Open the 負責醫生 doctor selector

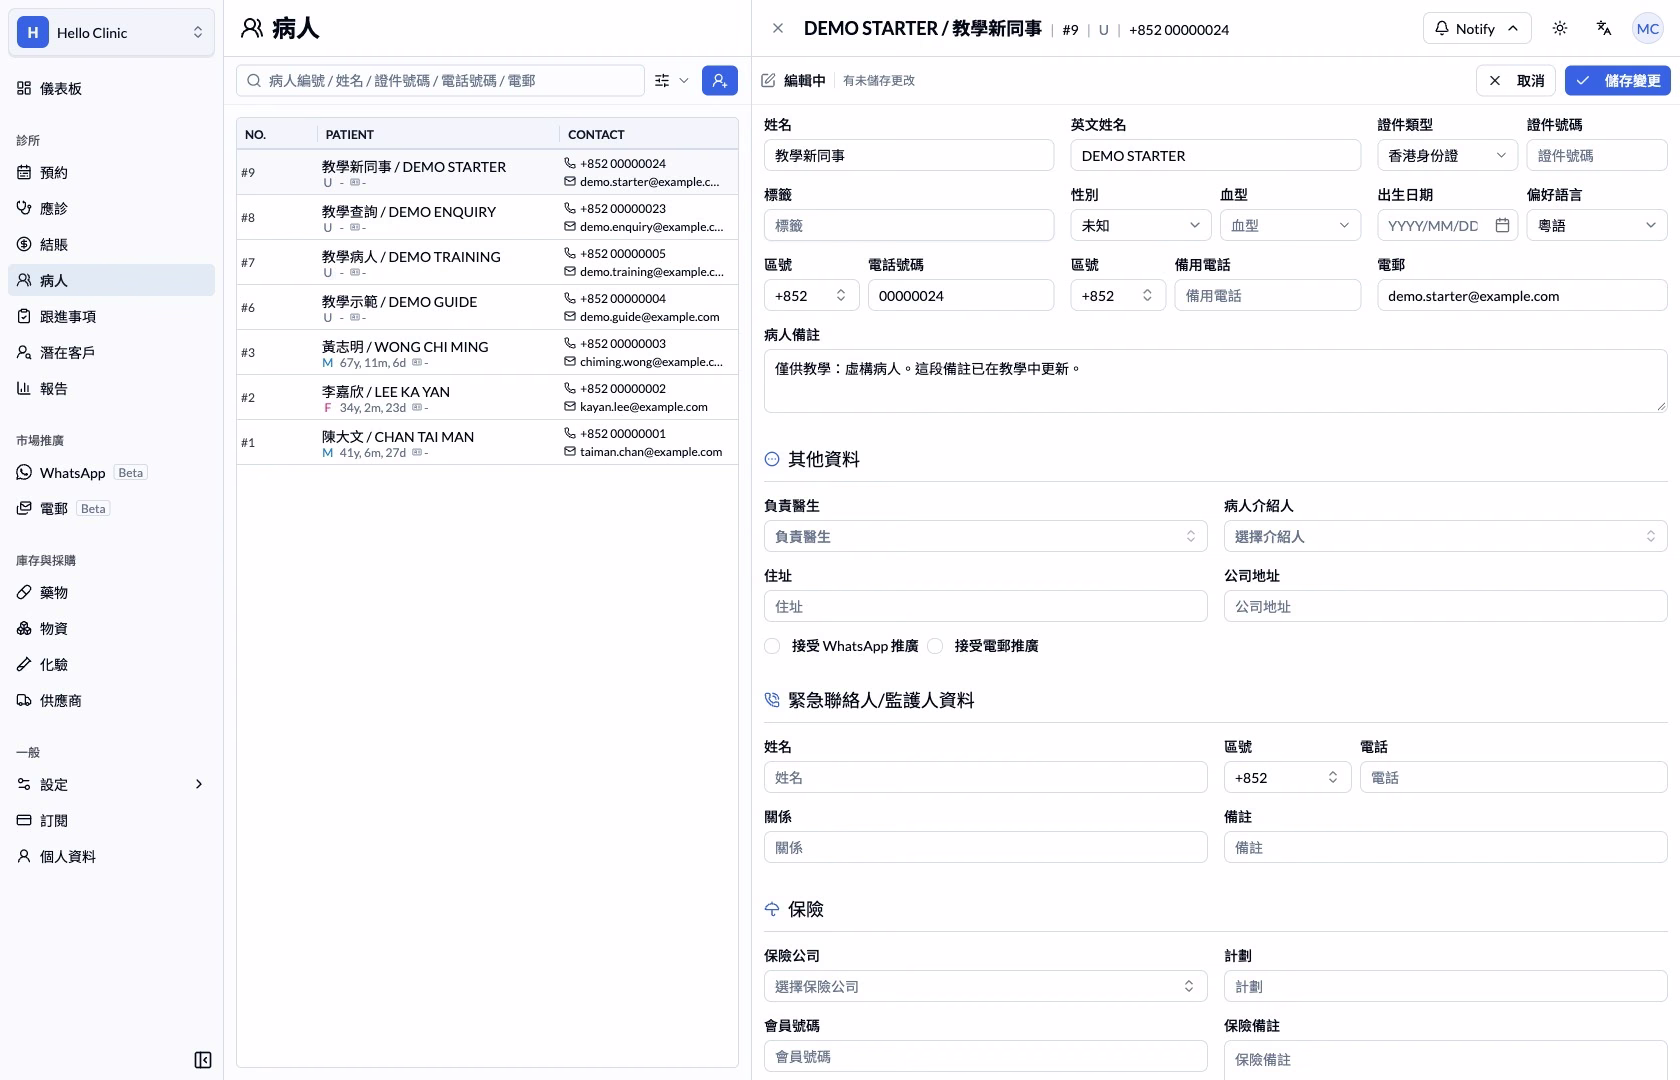pyautogui.click(x=986, y=537)
